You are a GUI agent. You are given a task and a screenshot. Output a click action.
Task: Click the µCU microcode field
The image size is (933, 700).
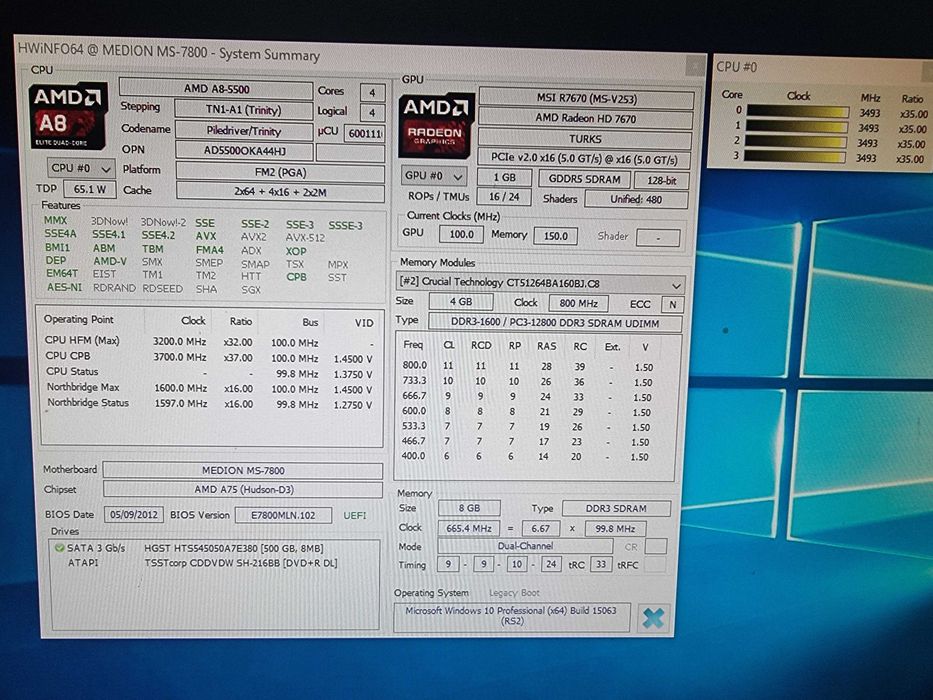(365, 133)
